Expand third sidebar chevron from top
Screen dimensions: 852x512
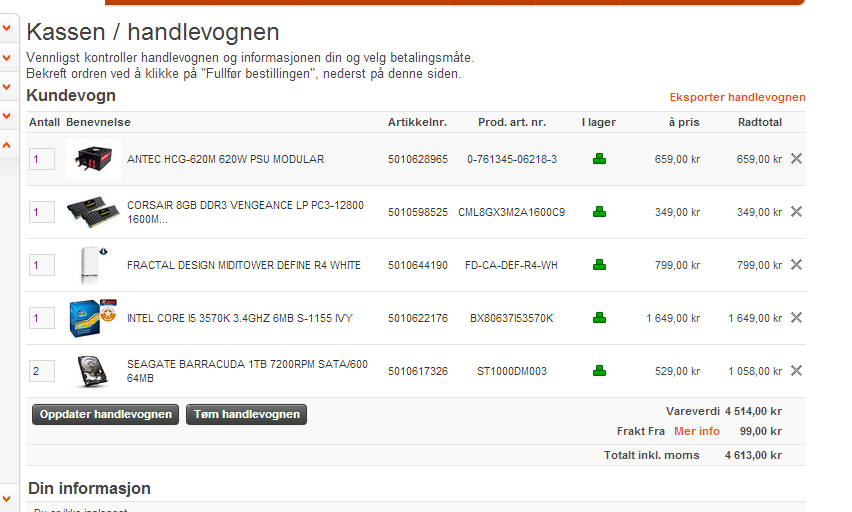coord(7,86)
